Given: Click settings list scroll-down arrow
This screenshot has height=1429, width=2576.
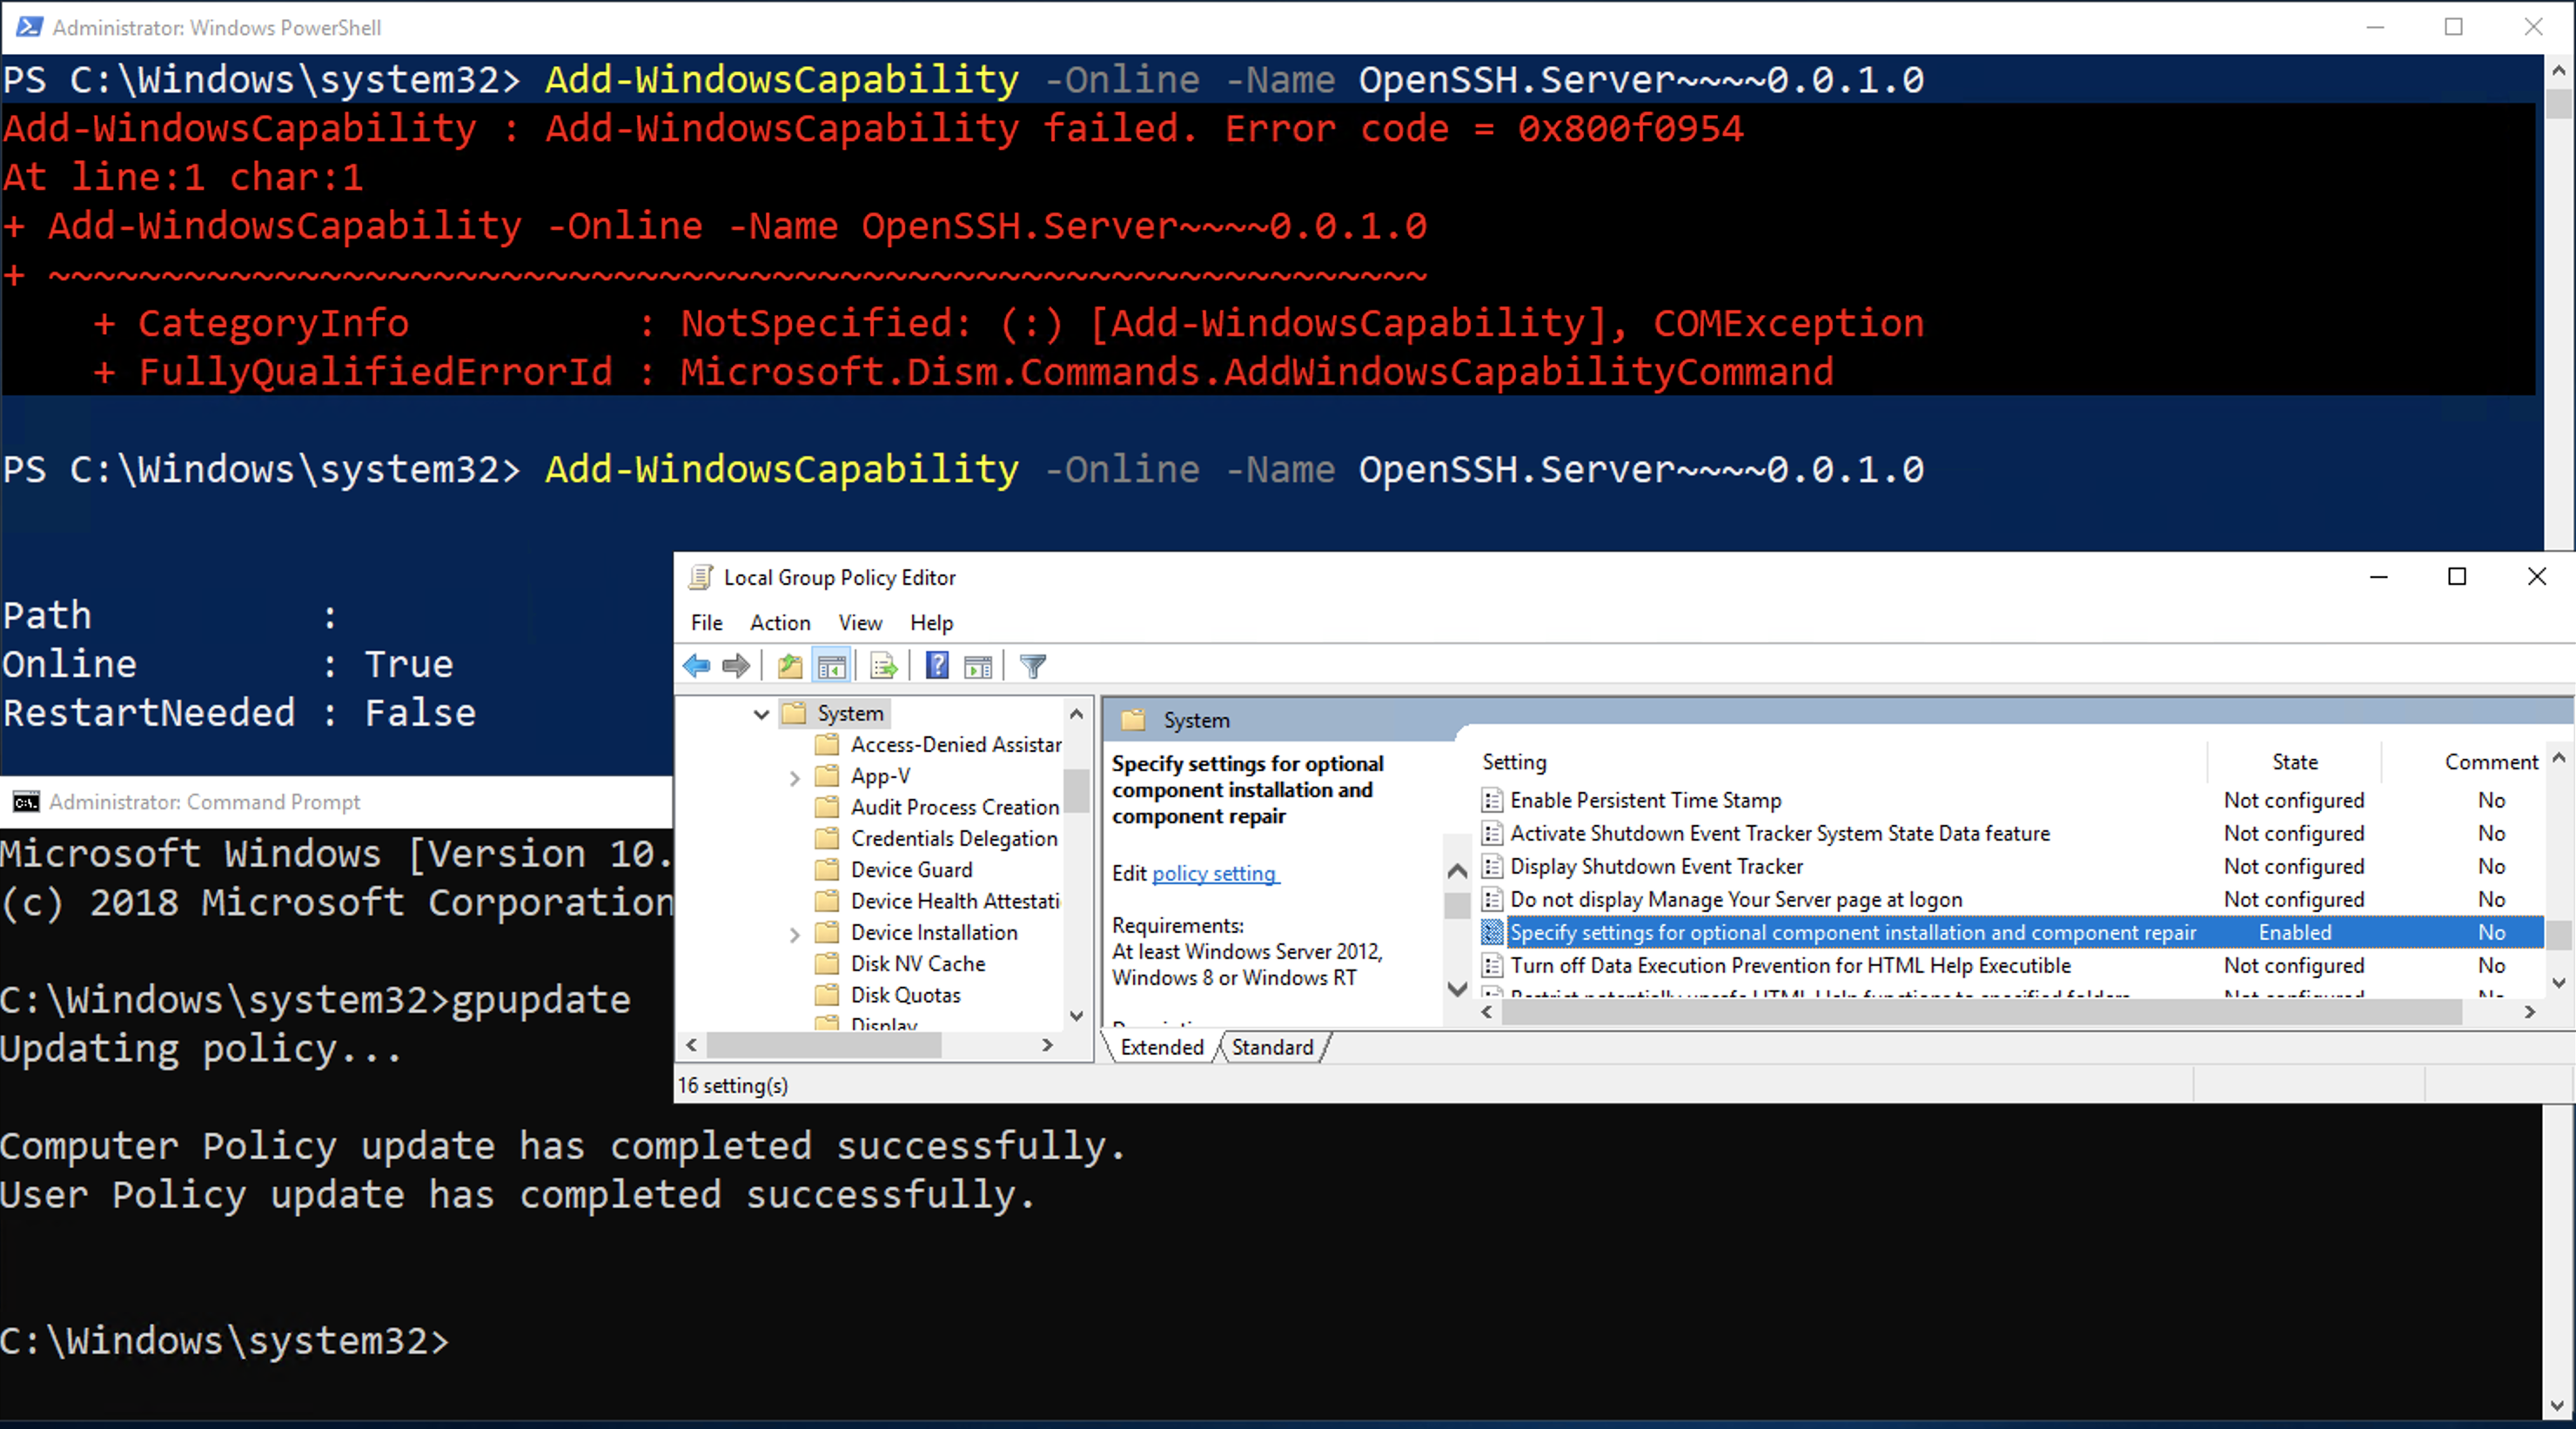Looking at the screenshot, I should coord(2559,983).
